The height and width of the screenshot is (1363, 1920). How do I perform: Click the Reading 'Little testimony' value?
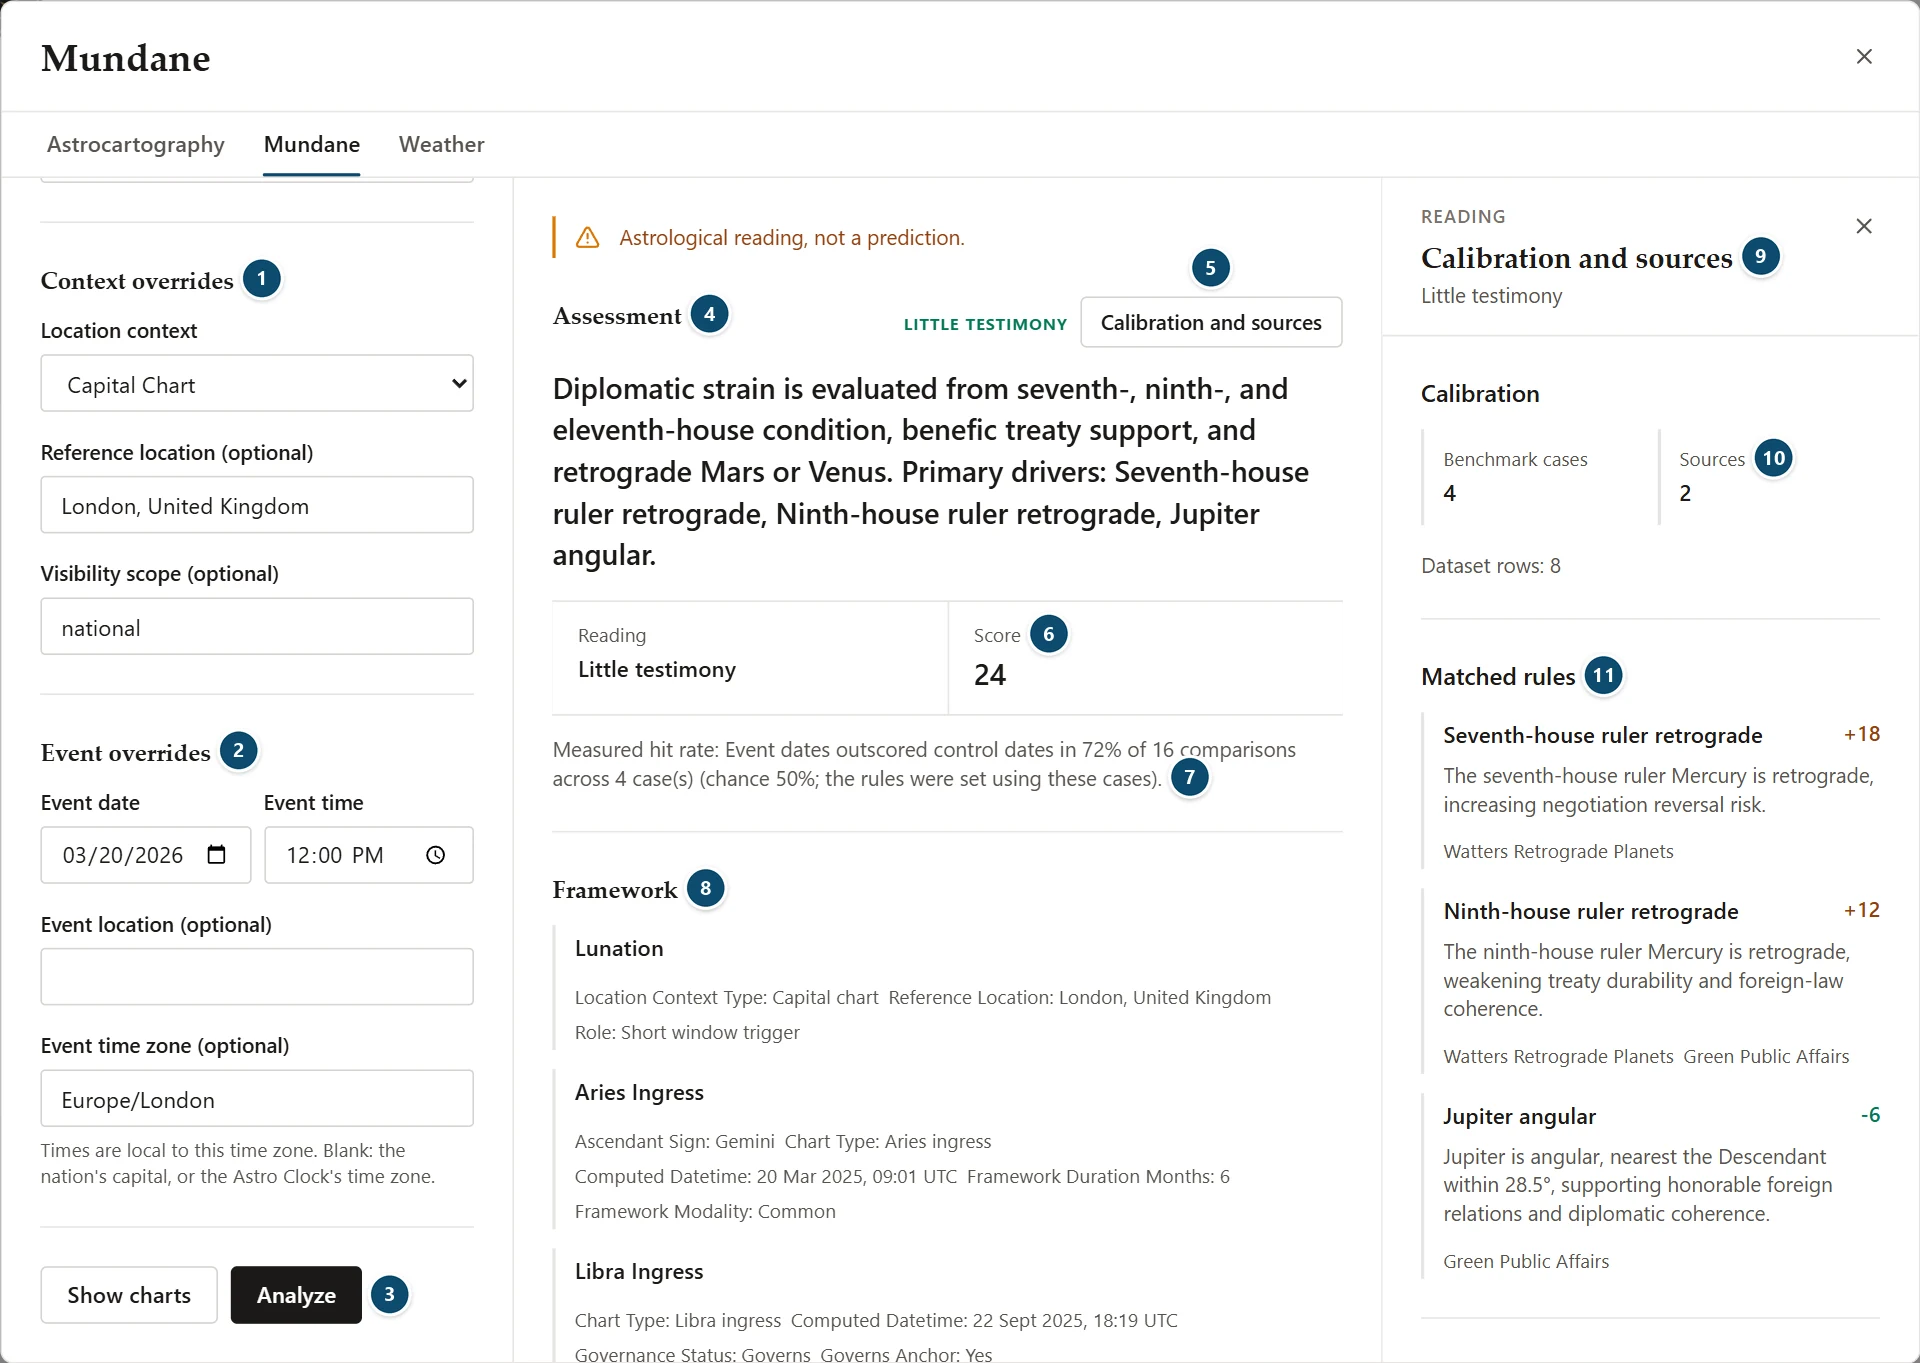click(657, 670)
